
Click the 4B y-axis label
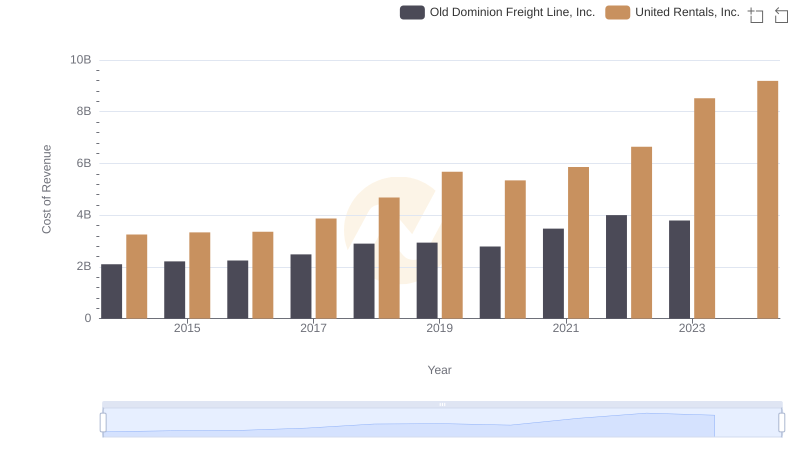[x=84, y=215]
